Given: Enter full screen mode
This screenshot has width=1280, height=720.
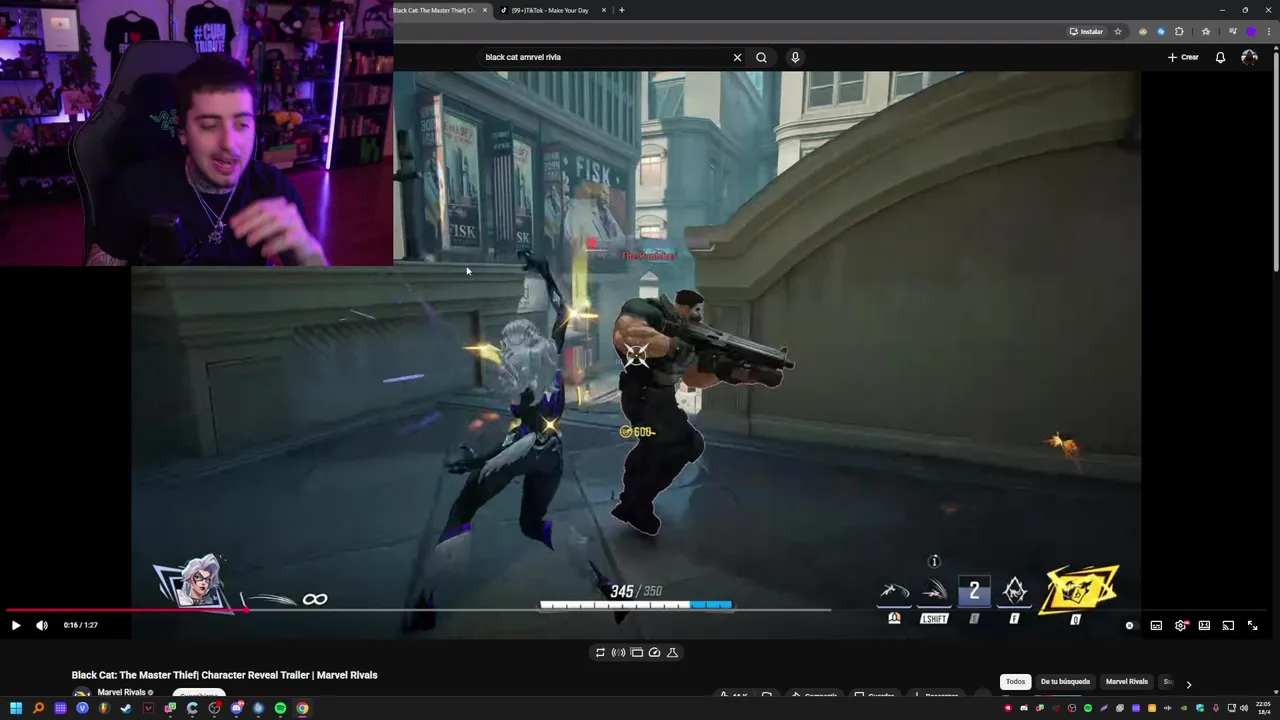Looking at the screenshot, I should tap(1252, 625).
